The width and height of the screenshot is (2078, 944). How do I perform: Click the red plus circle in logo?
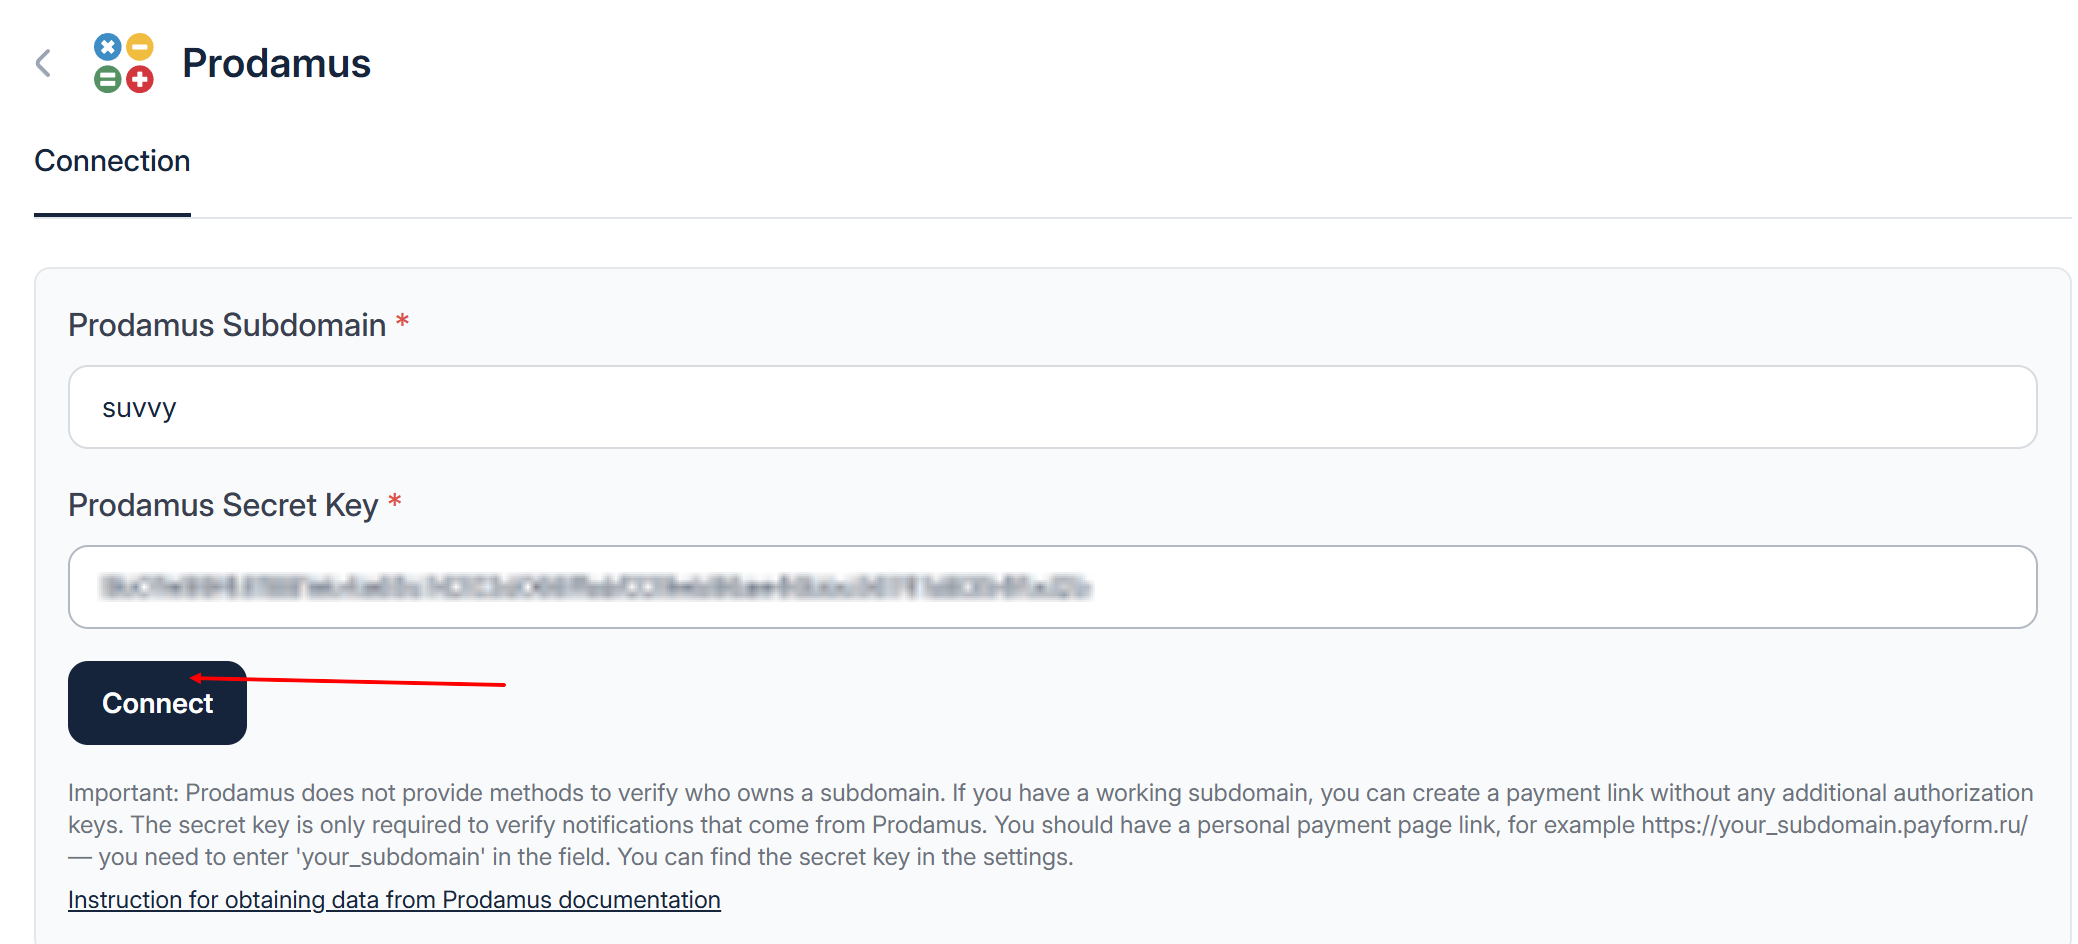[x=140, y=79]
